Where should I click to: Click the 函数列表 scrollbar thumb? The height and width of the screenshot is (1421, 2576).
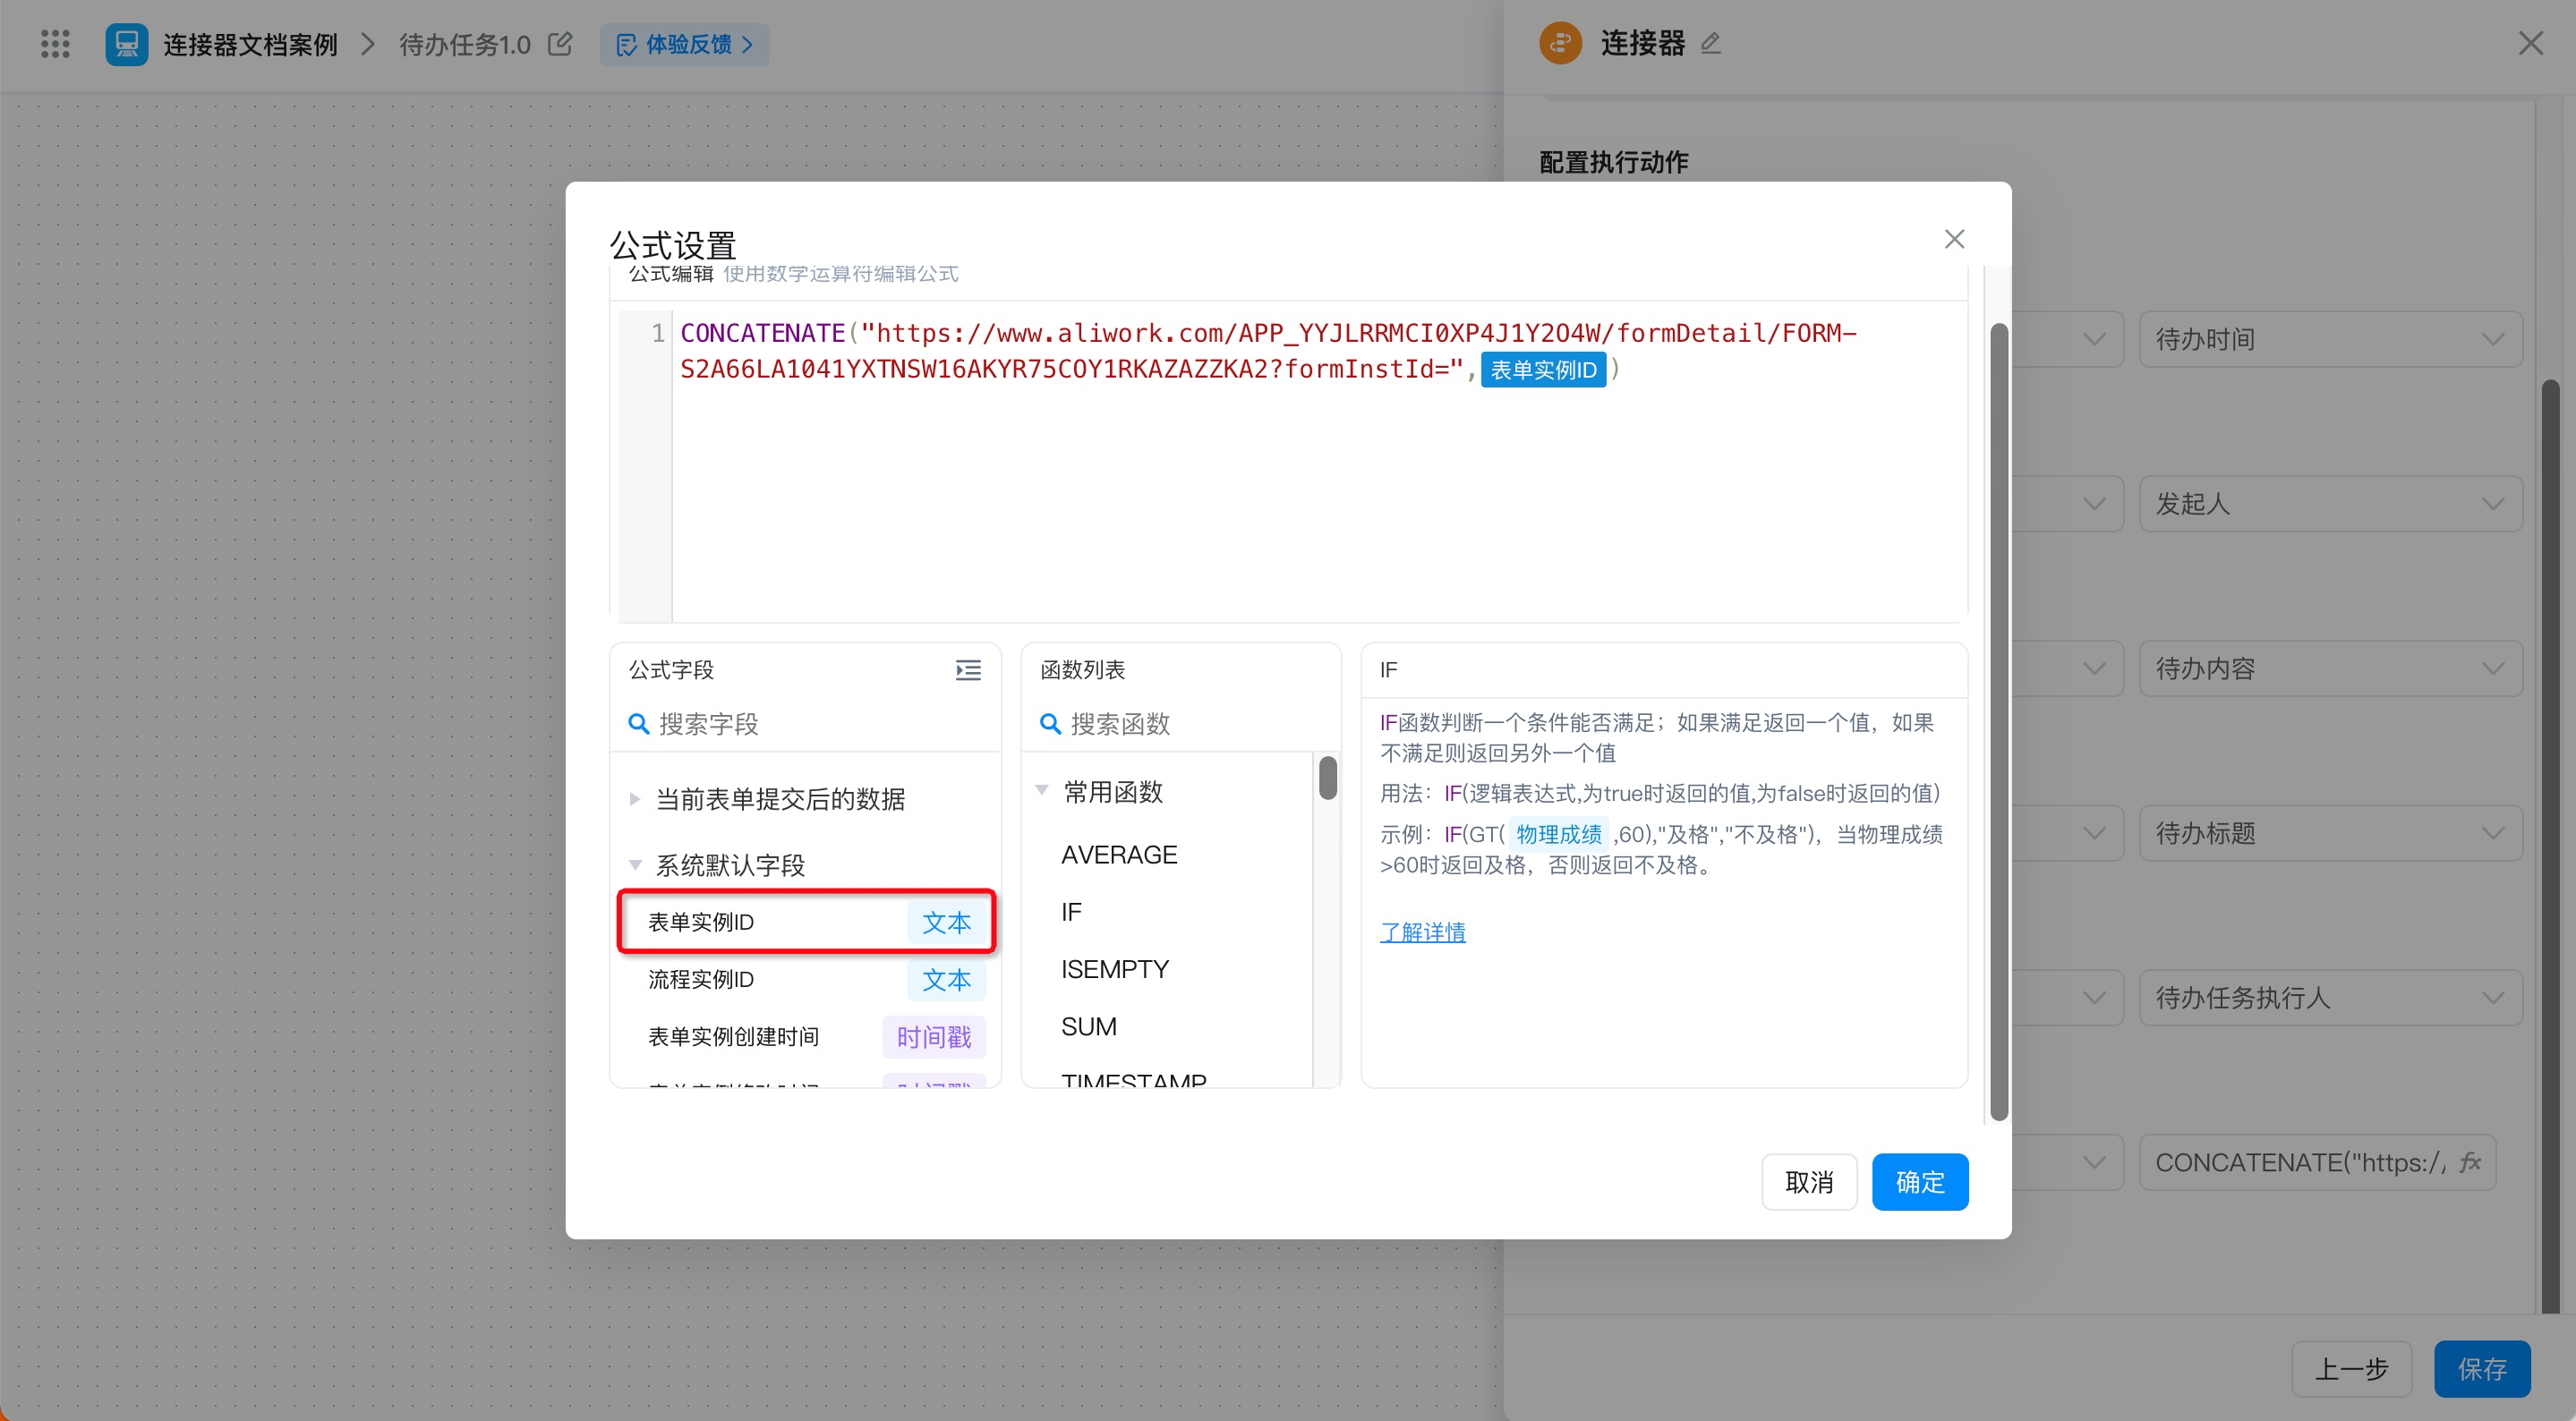1327,777
